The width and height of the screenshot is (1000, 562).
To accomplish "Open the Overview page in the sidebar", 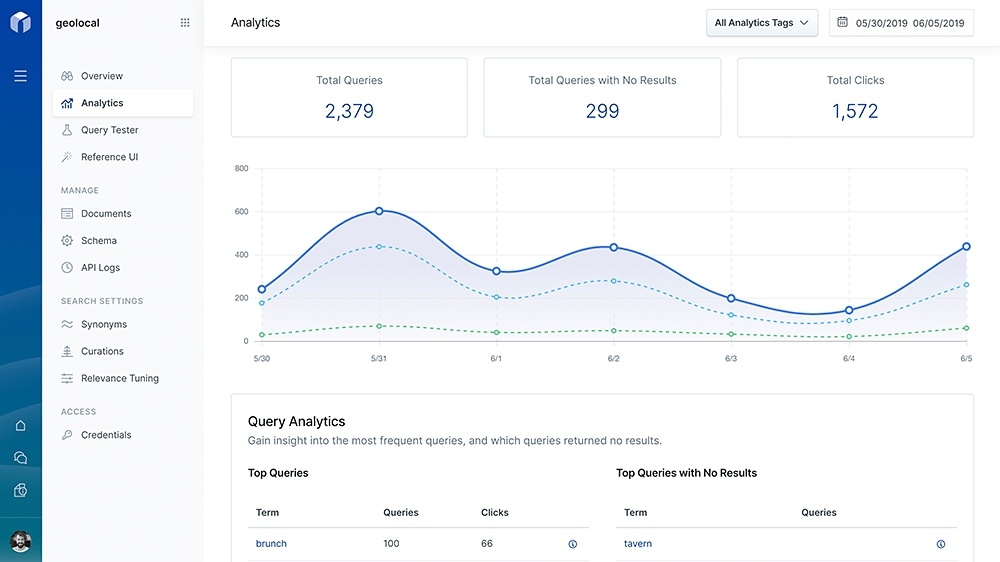I will tap(101, 76).
